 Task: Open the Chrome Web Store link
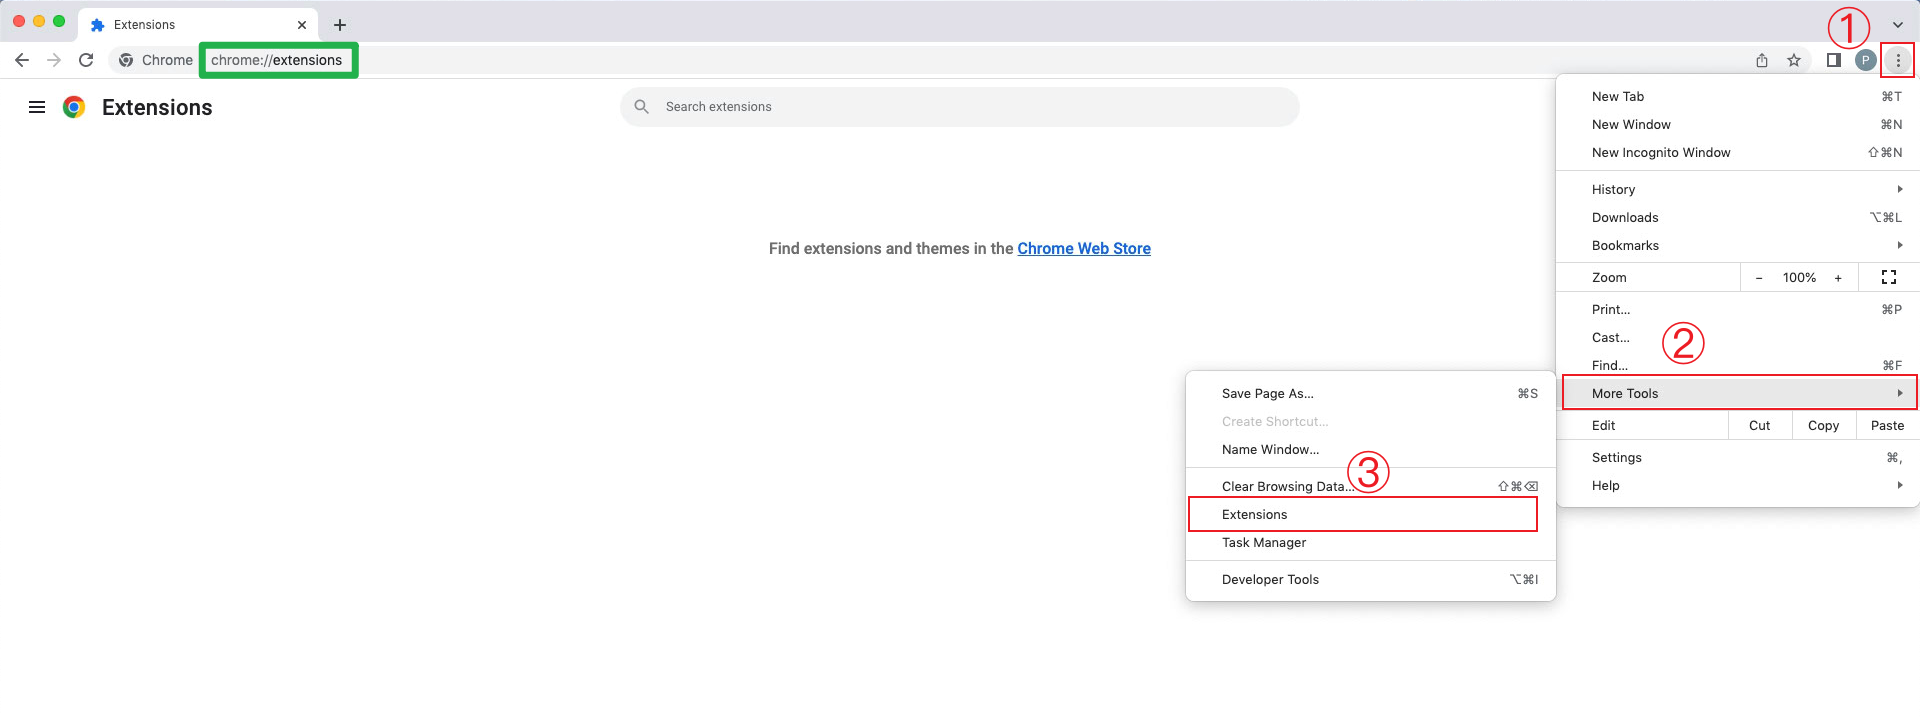click(x=1084, y=248)
